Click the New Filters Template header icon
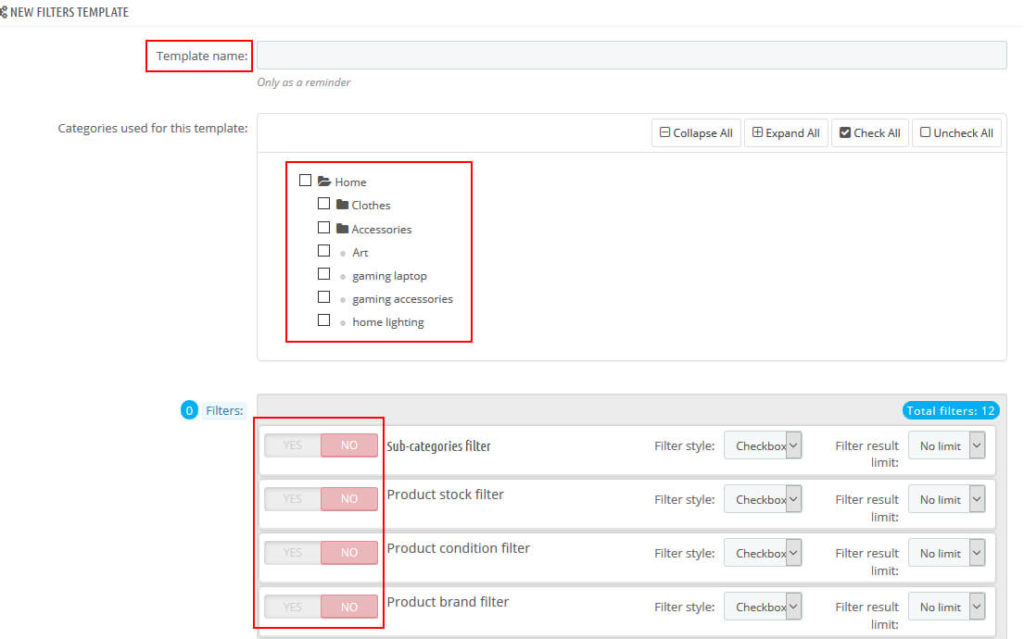The height and width of the screenshot is (639, 1024). point(4,11)
